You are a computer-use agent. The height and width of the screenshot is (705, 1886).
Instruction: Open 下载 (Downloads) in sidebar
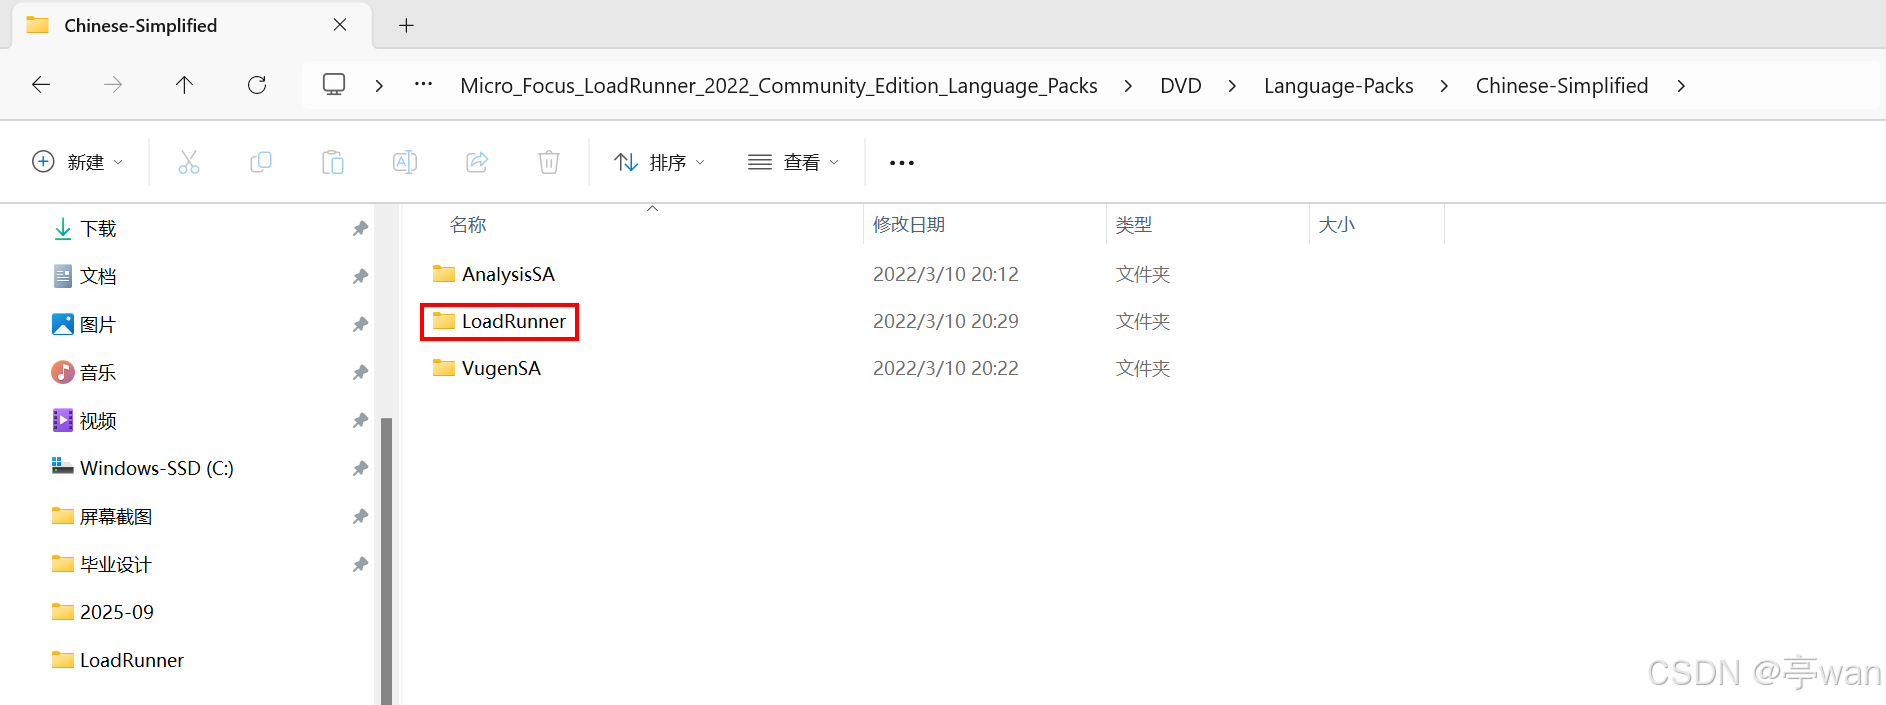(98, 228)
